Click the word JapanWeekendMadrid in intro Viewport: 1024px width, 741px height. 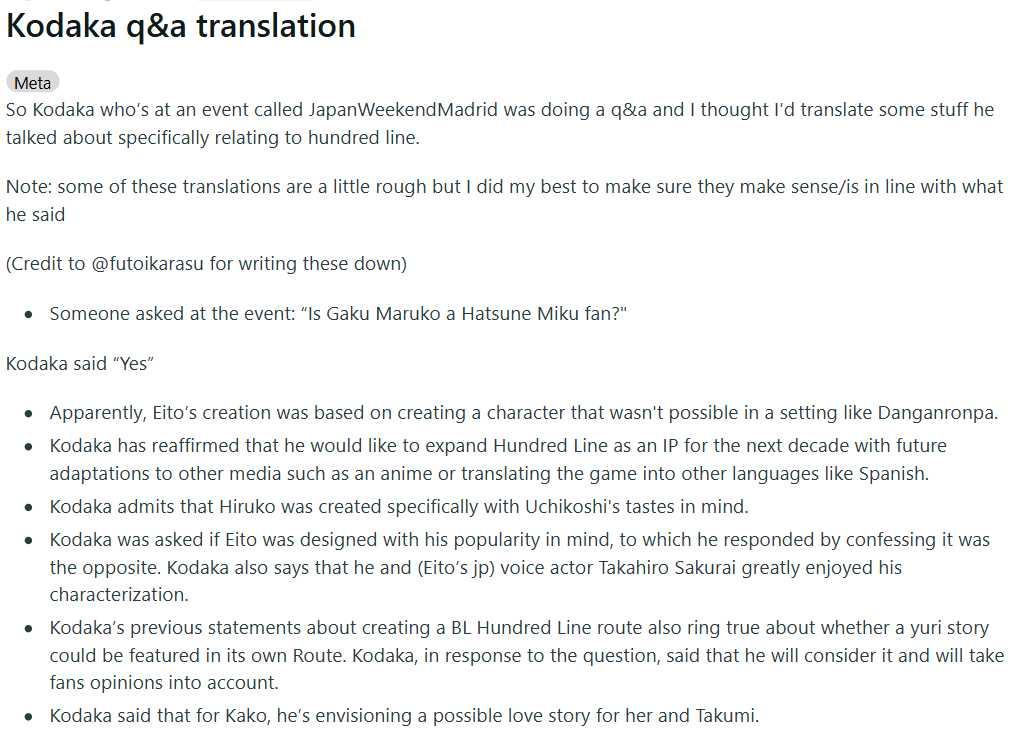403,110
